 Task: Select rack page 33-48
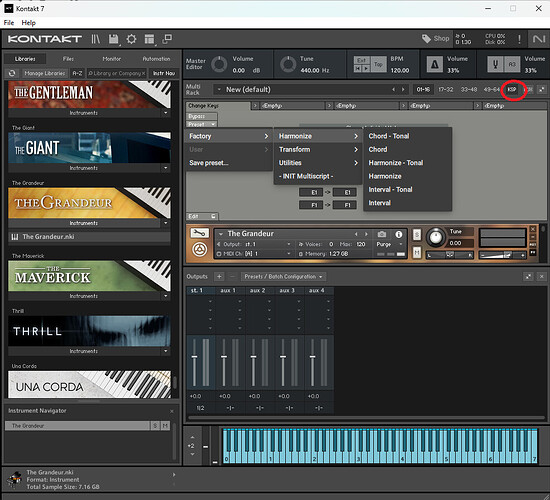point(469,89)
